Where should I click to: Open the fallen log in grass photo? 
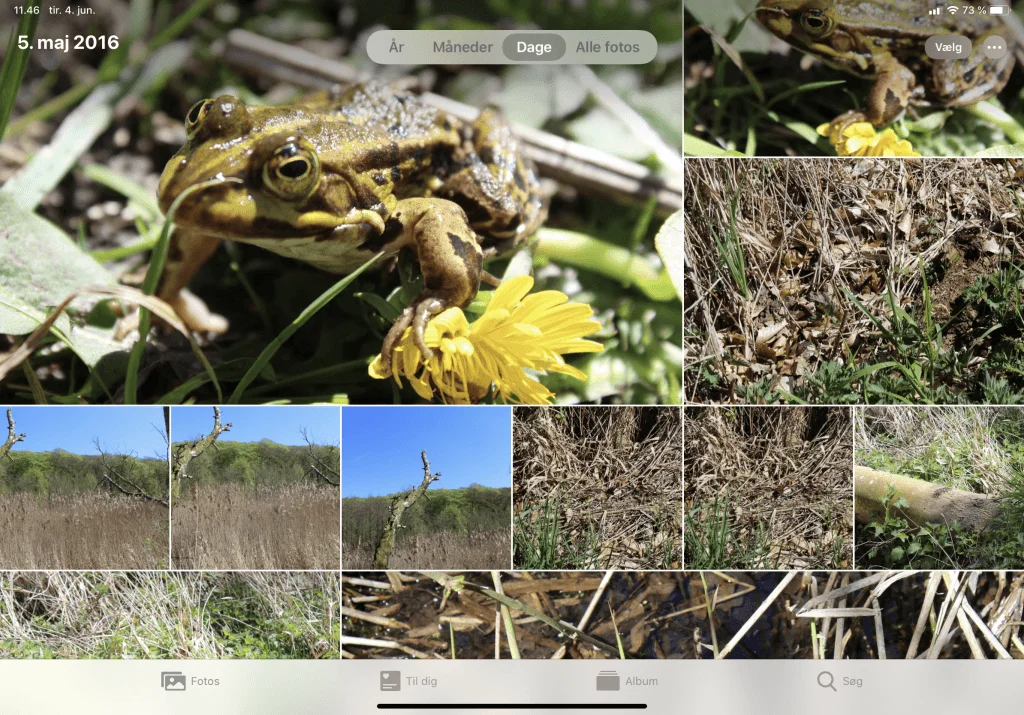(940, 488)
